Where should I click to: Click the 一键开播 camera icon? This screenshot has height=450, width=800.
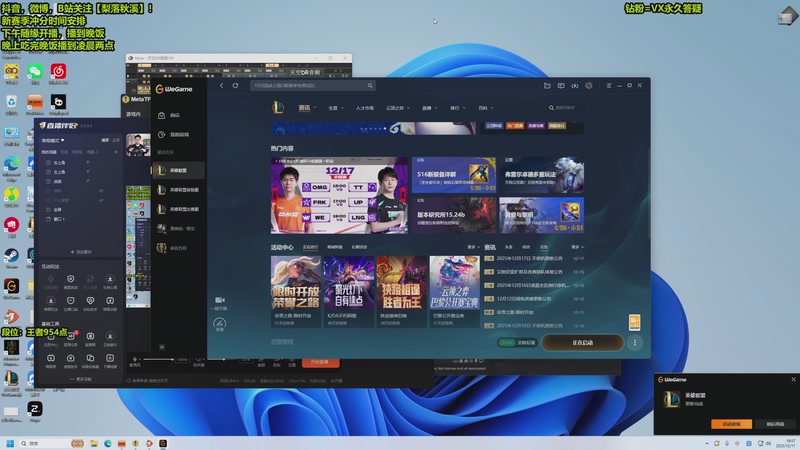click(220, 300)
